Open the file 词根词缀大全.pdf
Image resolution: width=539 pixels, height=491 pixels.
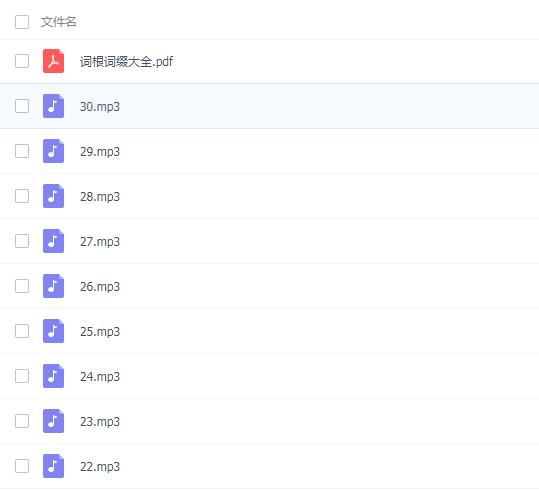click(126, 62)
